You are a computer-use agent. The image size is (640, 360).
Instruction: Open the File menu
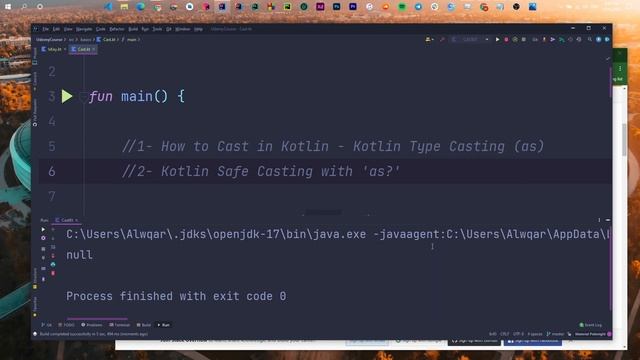(x=46, y=29)
